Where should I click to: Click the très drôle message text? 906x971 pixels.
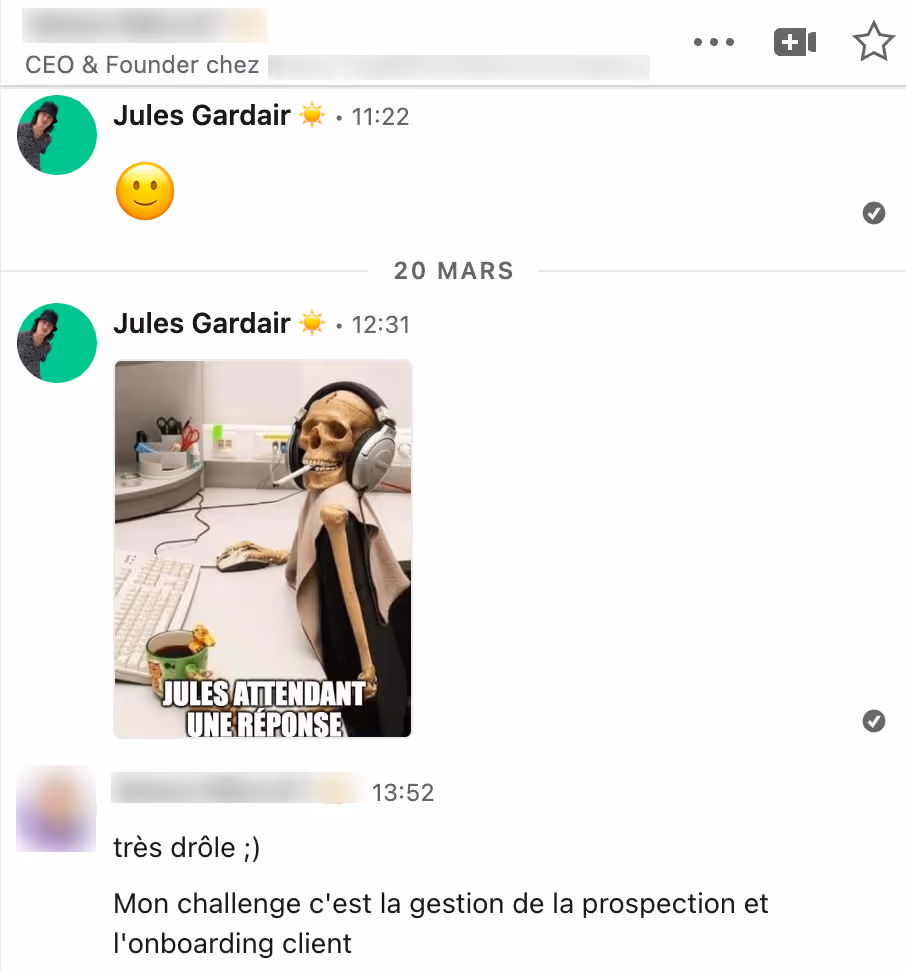(186, 847)
